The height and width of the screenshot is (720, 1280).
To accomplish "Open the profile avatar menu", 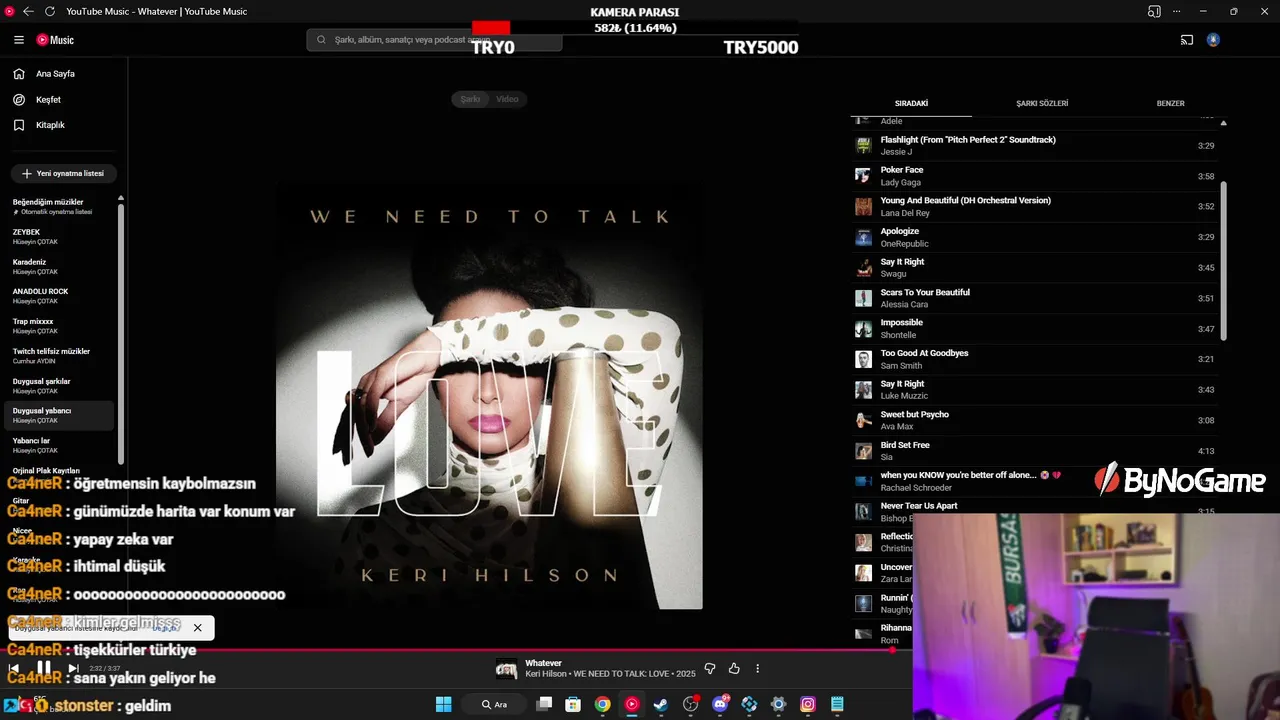I will pyautogui.click(x=1213, y=40).
